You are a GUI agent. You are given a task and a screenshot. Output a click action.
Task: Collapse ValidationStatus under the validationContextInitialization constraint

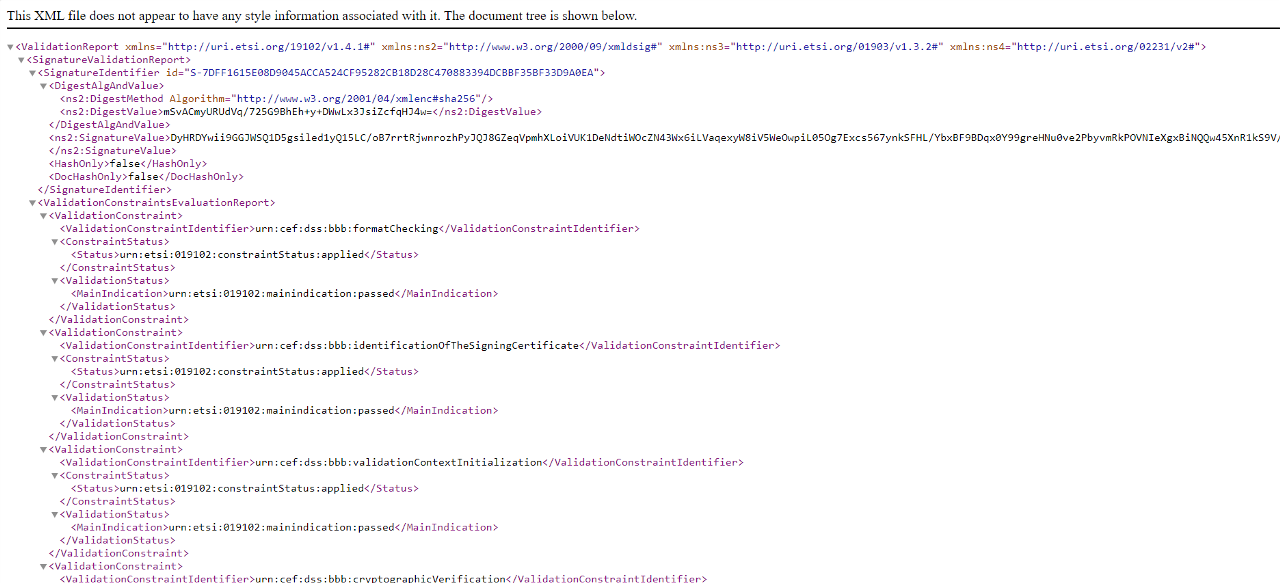click(55, 515)
